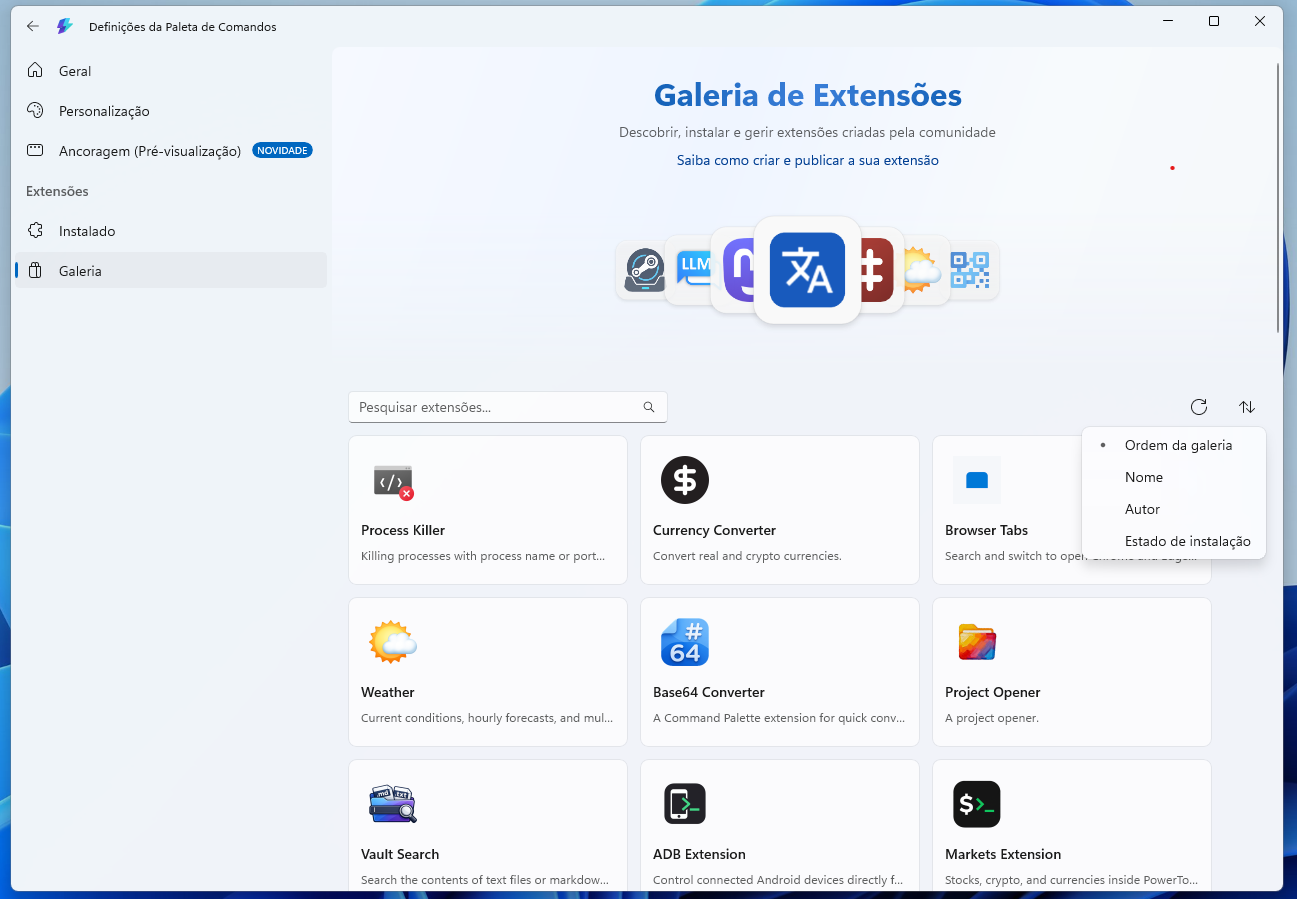The image size is (1297, 899).
Task: Click the Project Opener folder icon
Action: (977, 642)
